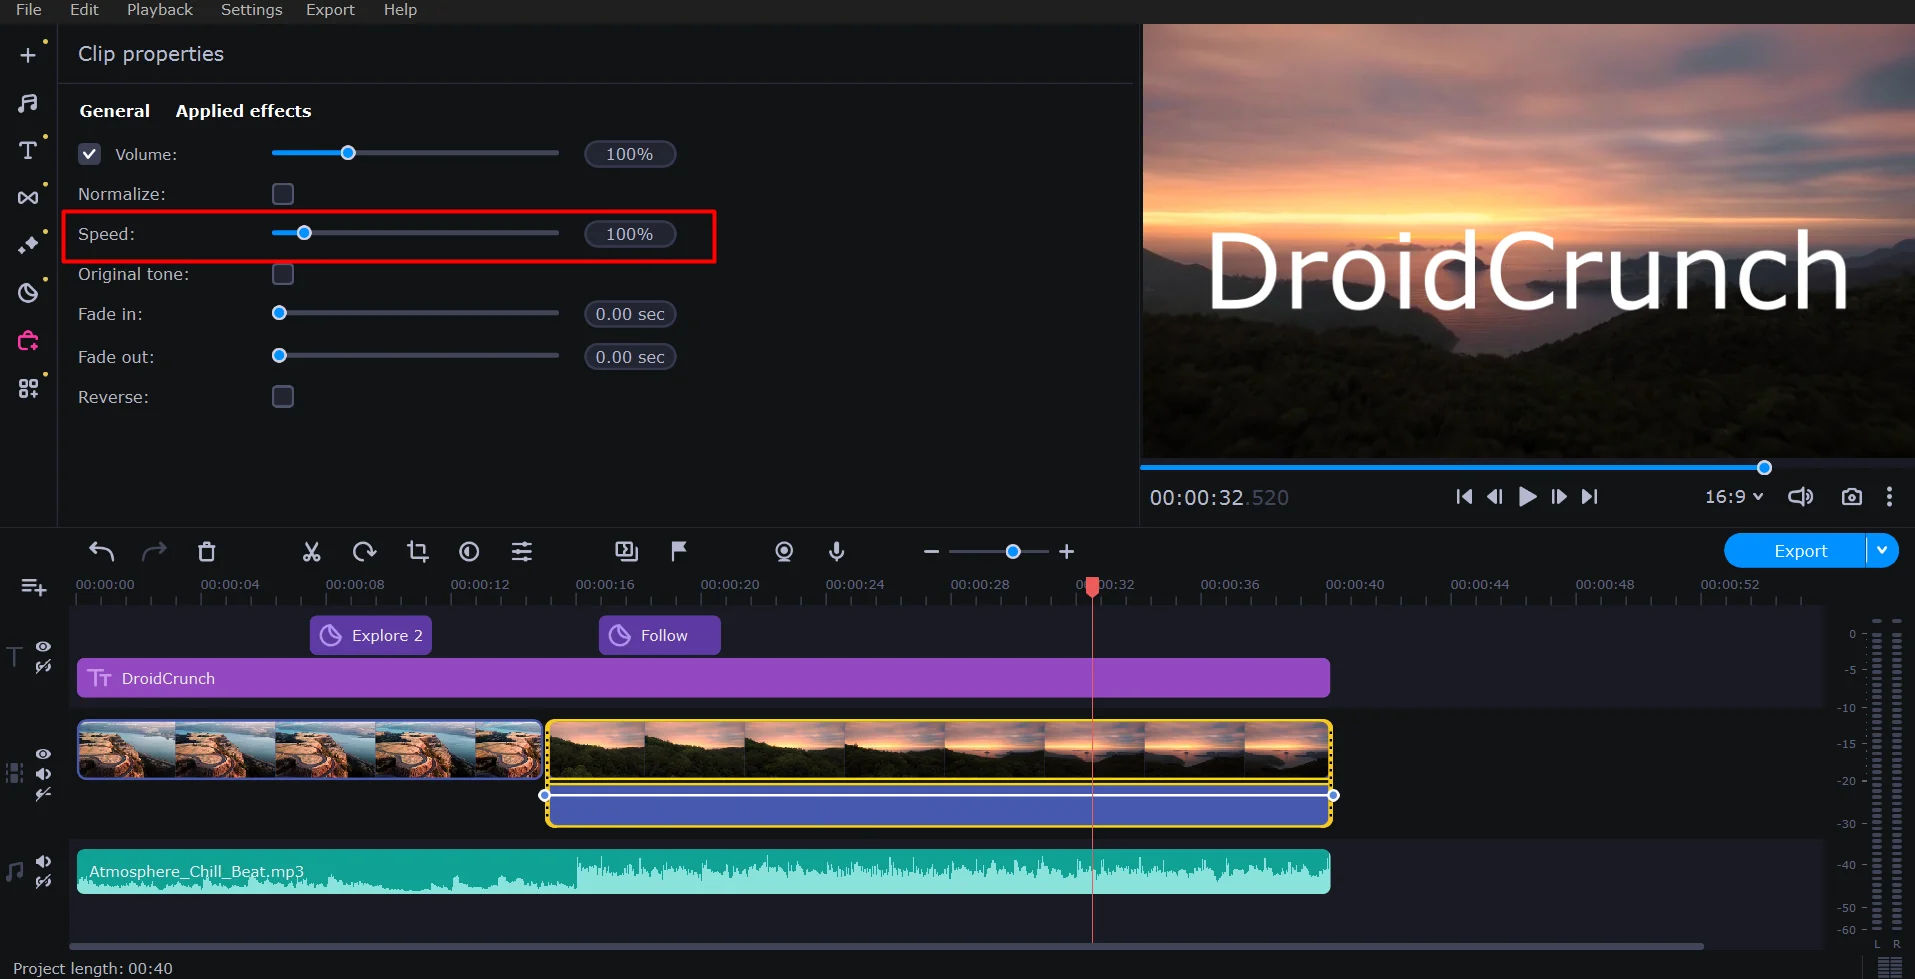Play the preview video
The width and height of the screenshot is (1915, 979).
click(1527, 497)
